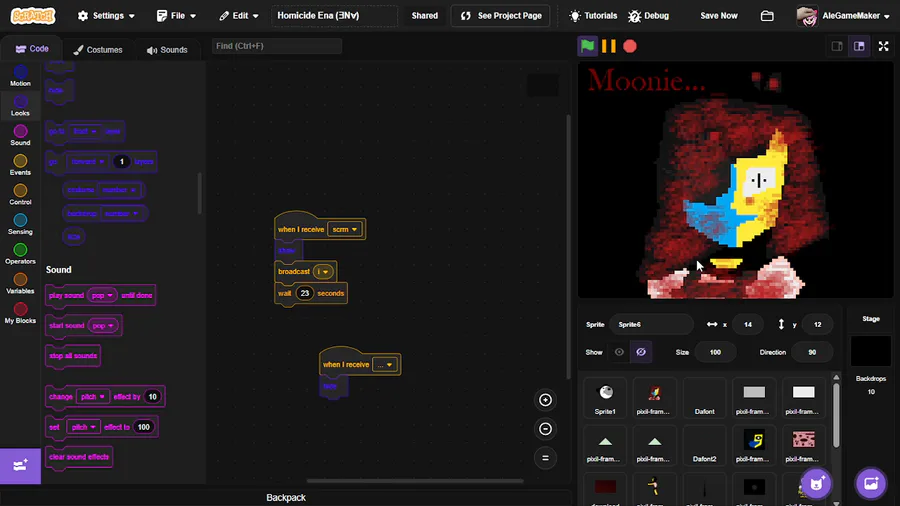Select the Sprite1 thumbnail

click(x=605, y=398)
